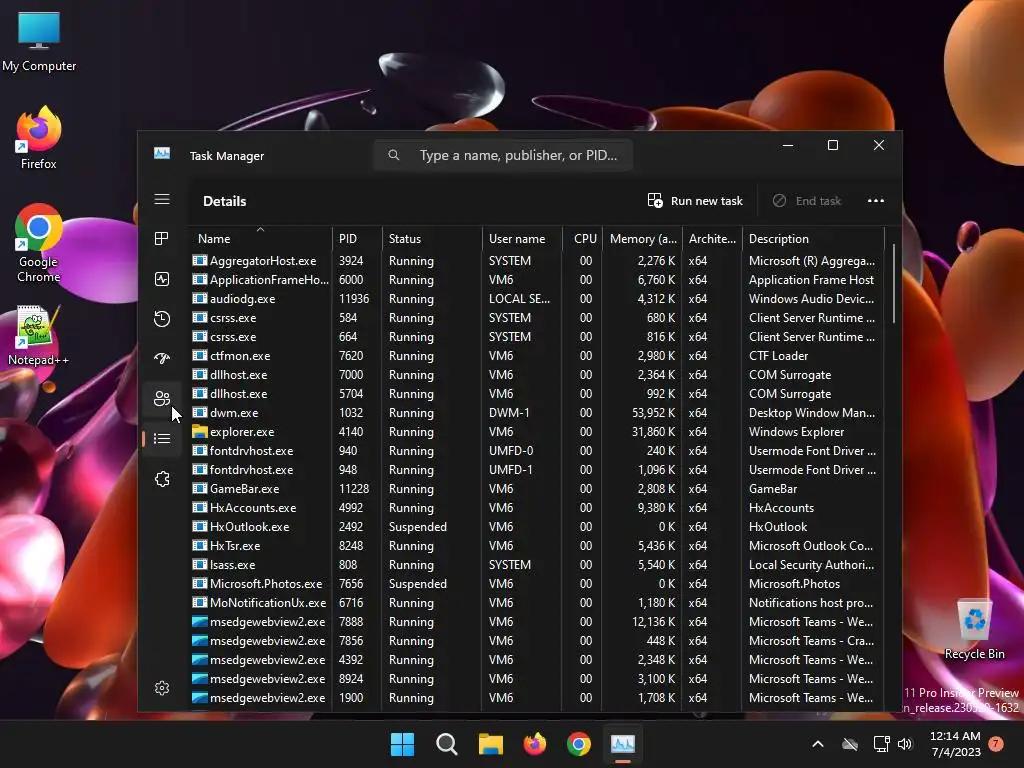Open the Windows Start button
Viewport: 1024px width, 768px height.
click(402, 744)
